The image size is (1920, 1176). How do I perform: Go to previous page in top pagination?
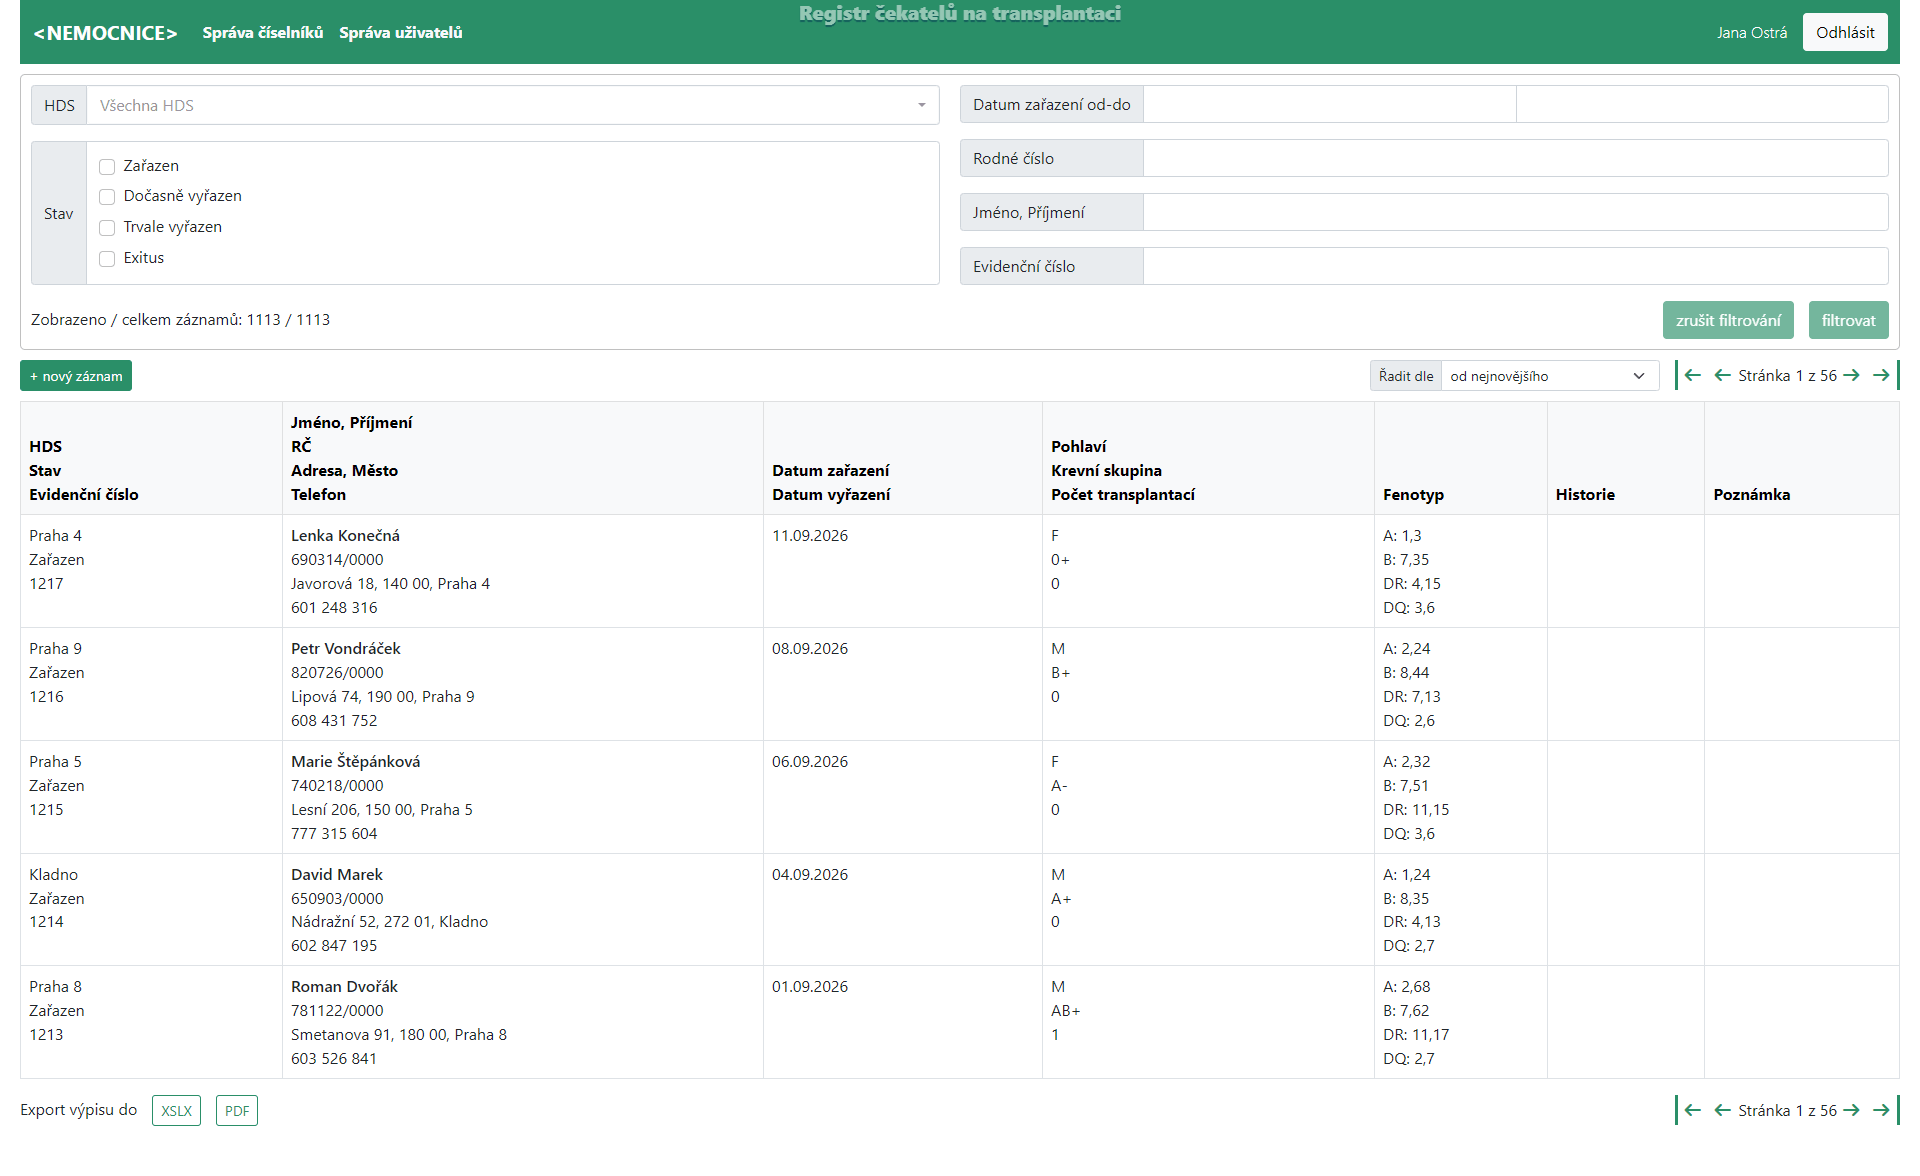1722,376
